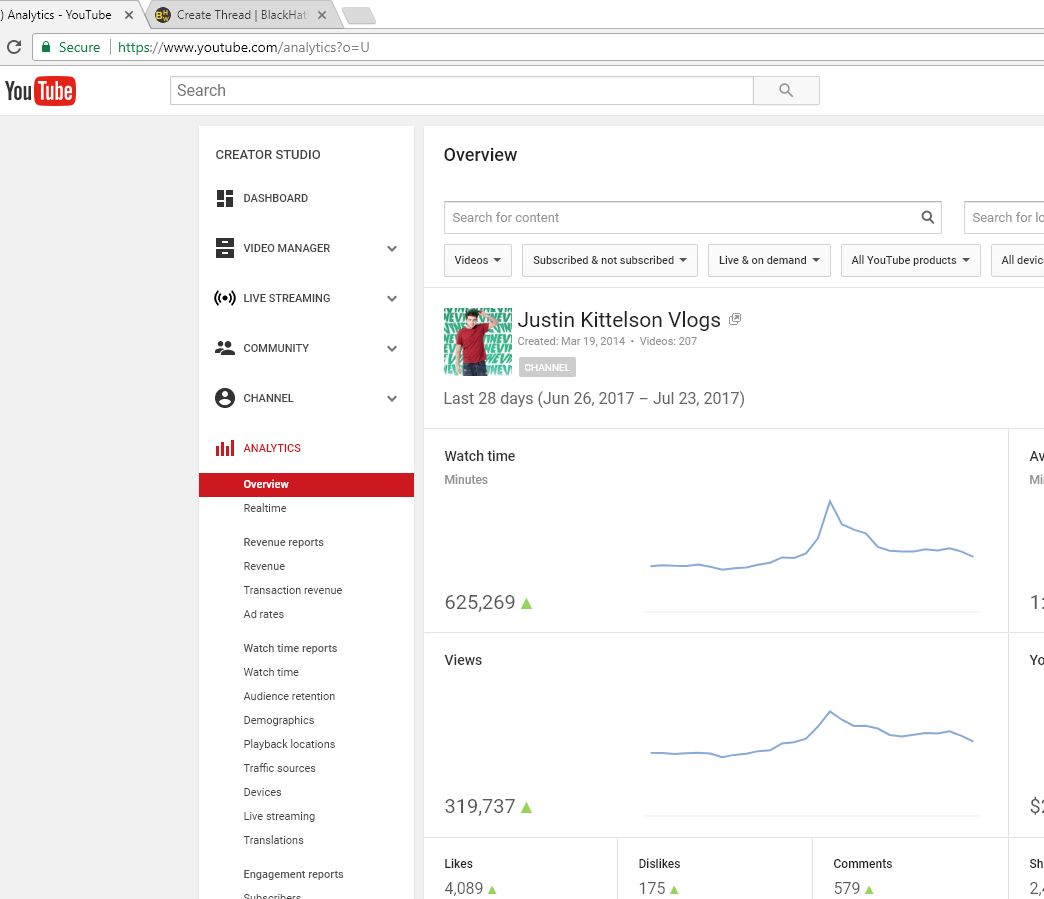The image size is (1044, 899).
Task: Close the Analytics - YouTube browser tab
Action: [x=129, y=15]
